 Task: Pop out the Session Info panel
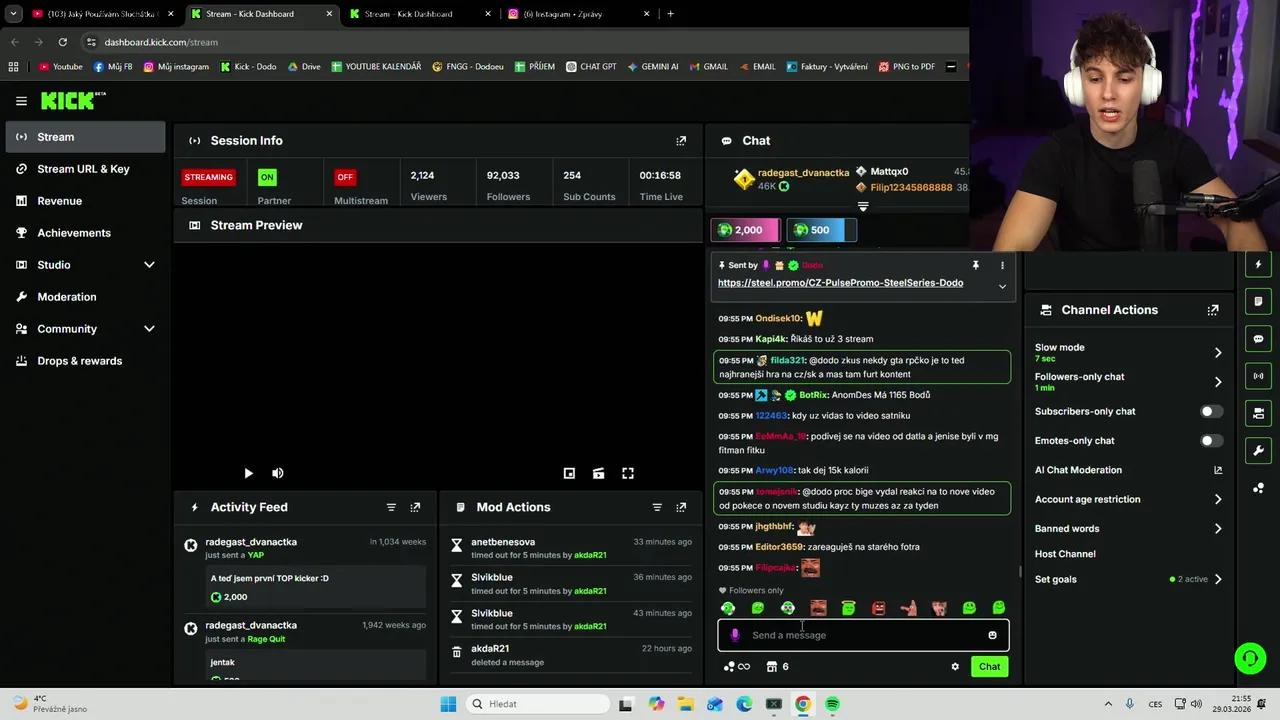pyautogui.click(x=681, y=141)
